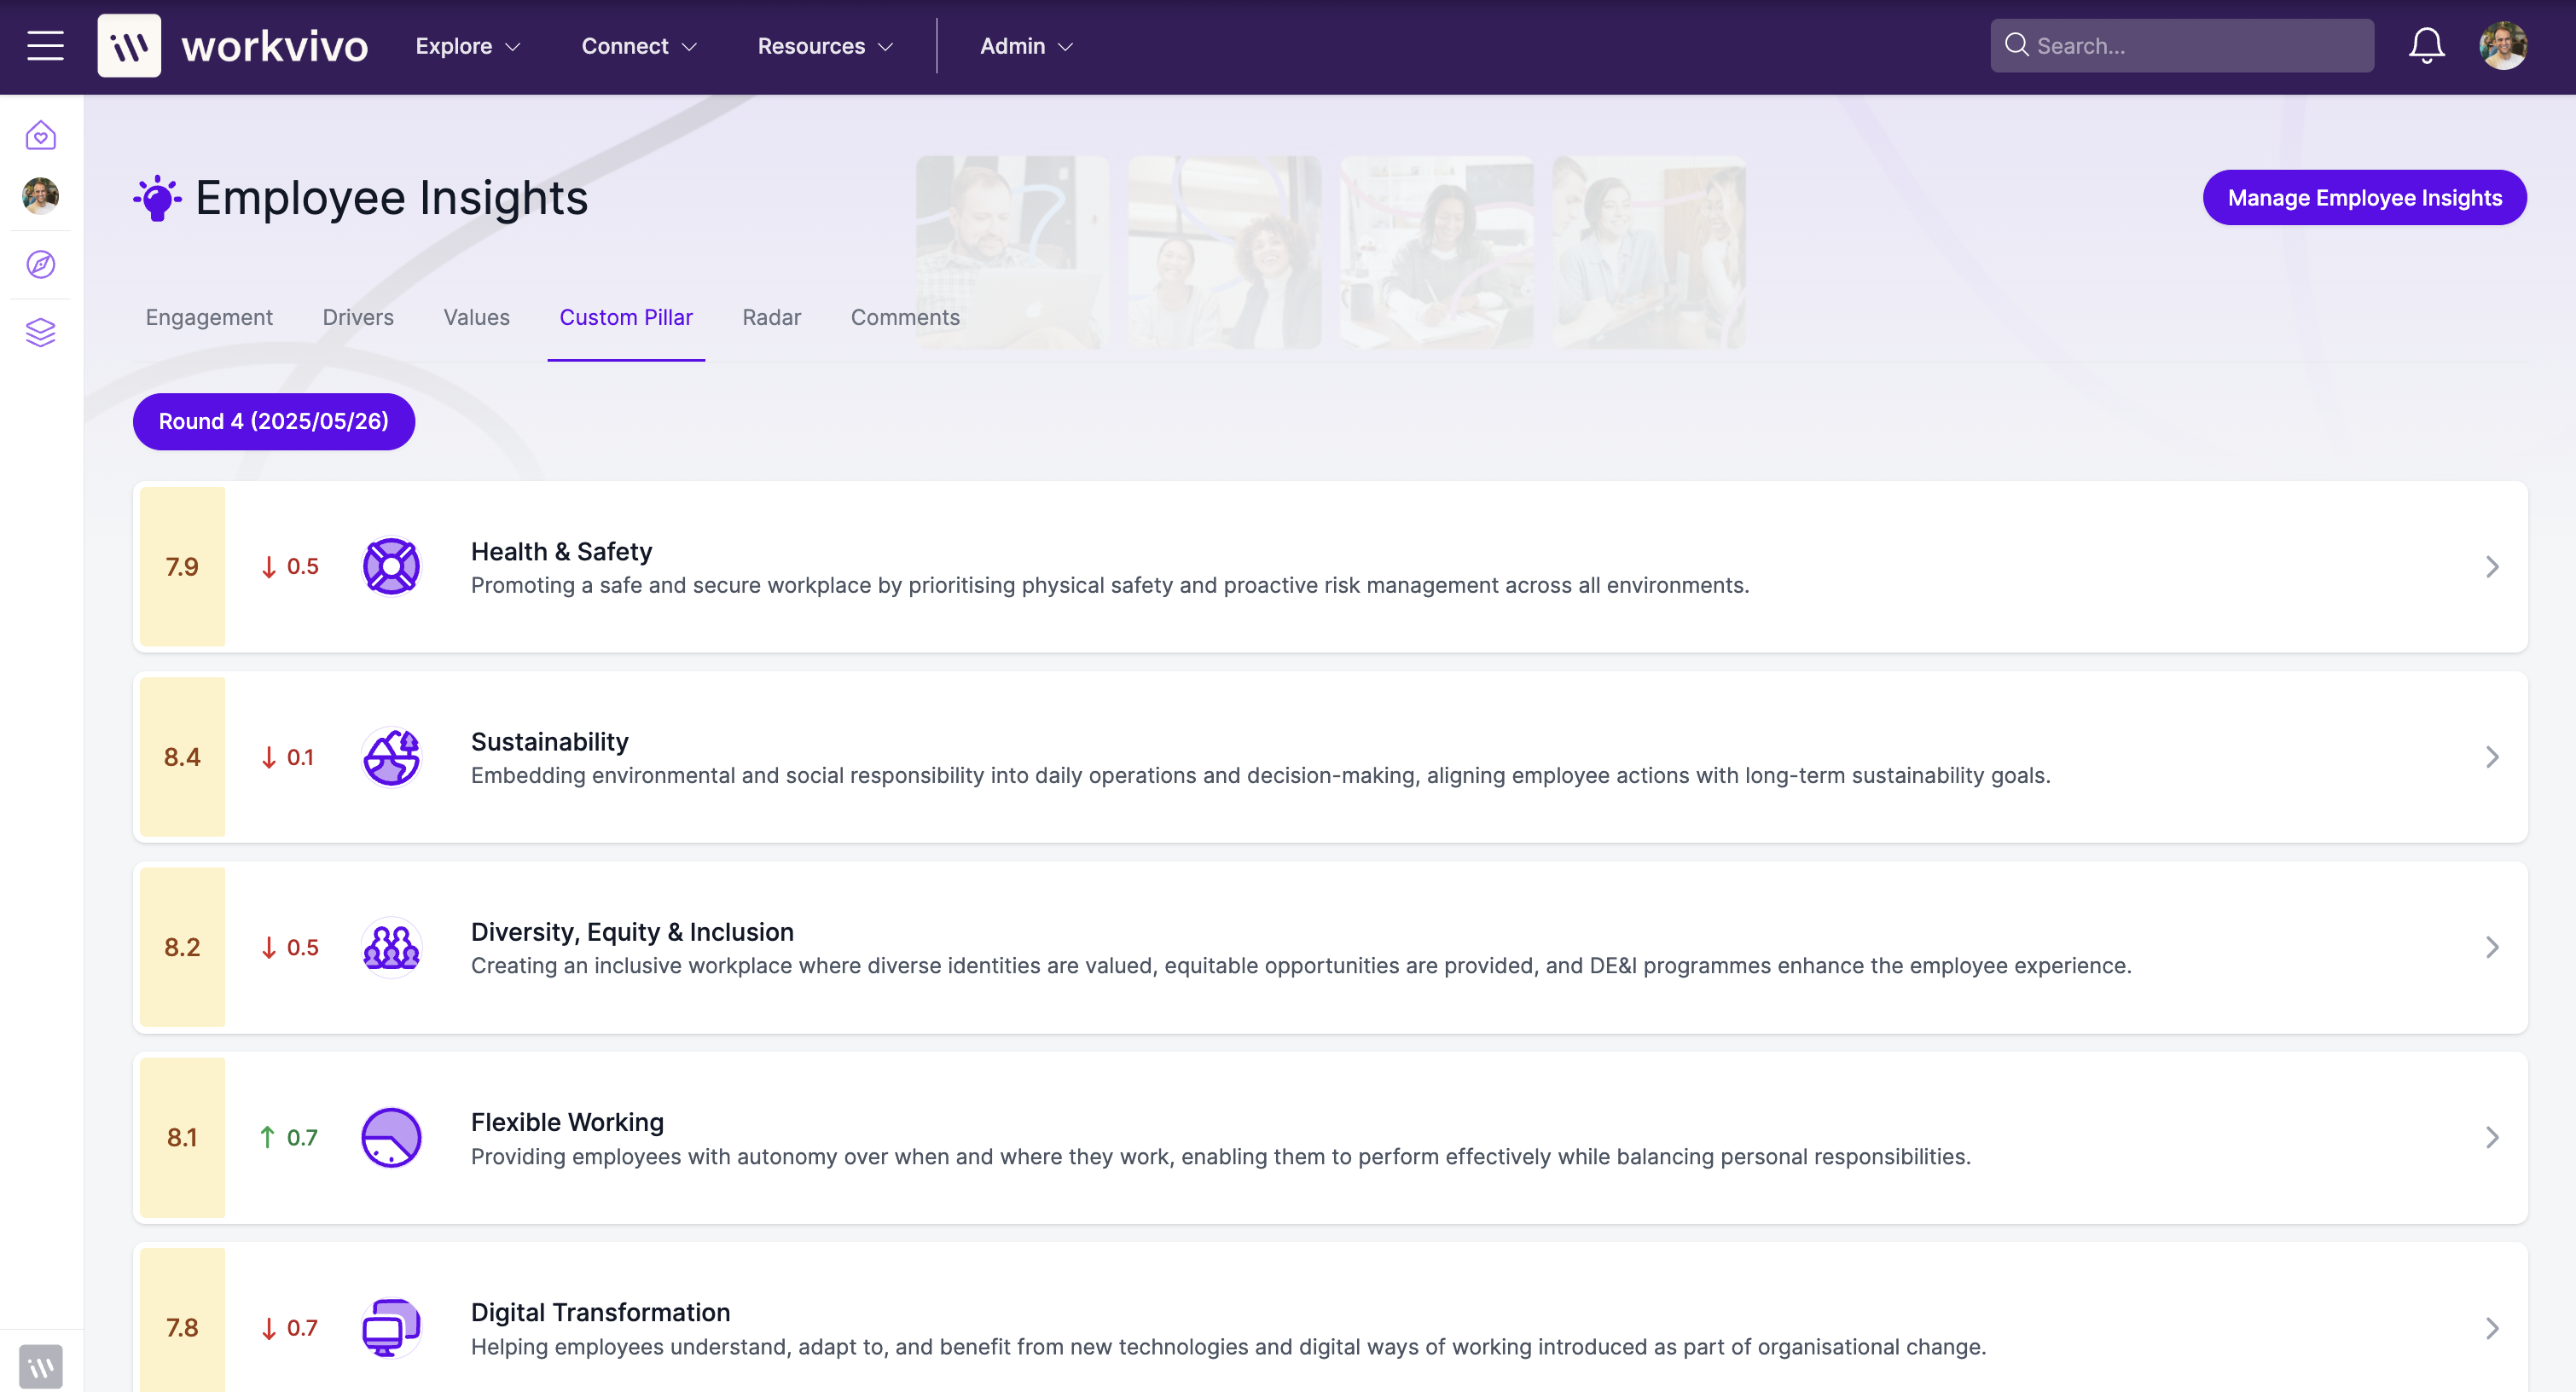Select the Custom Pillar tab
This screenshot has width=2576, height=1392.
tap(626, 318)
